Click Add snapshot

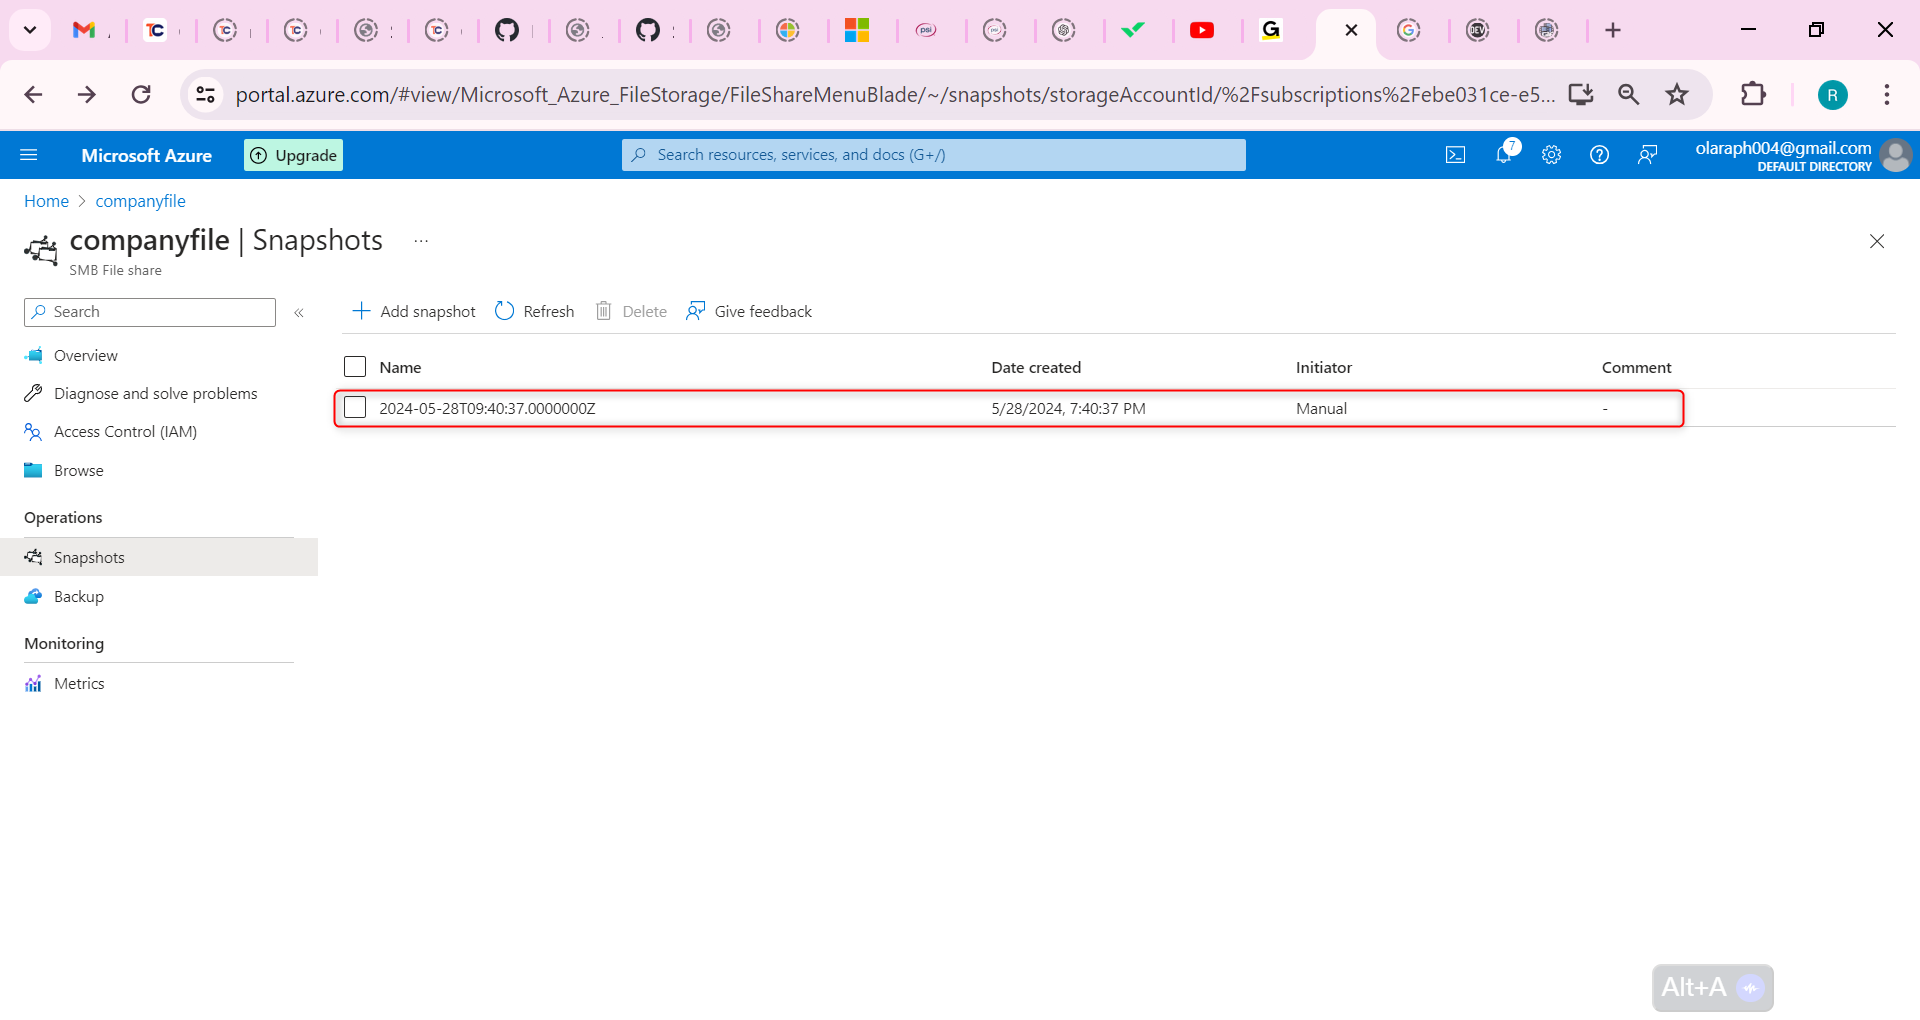click(414, 312)
